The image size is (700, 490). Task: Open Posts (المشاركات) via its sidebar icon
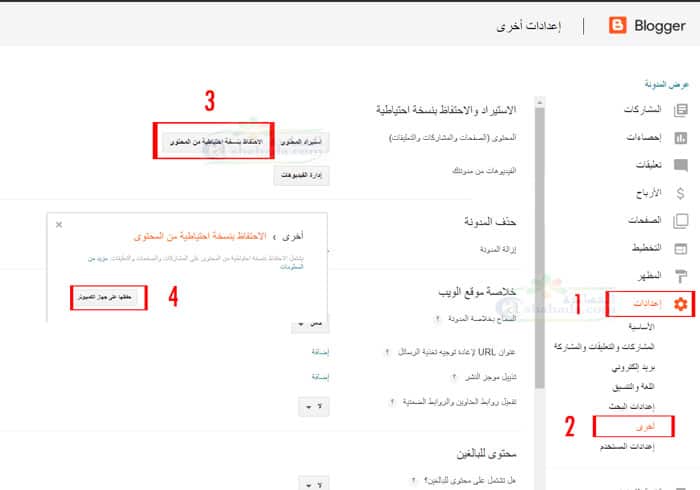point(681,111)
